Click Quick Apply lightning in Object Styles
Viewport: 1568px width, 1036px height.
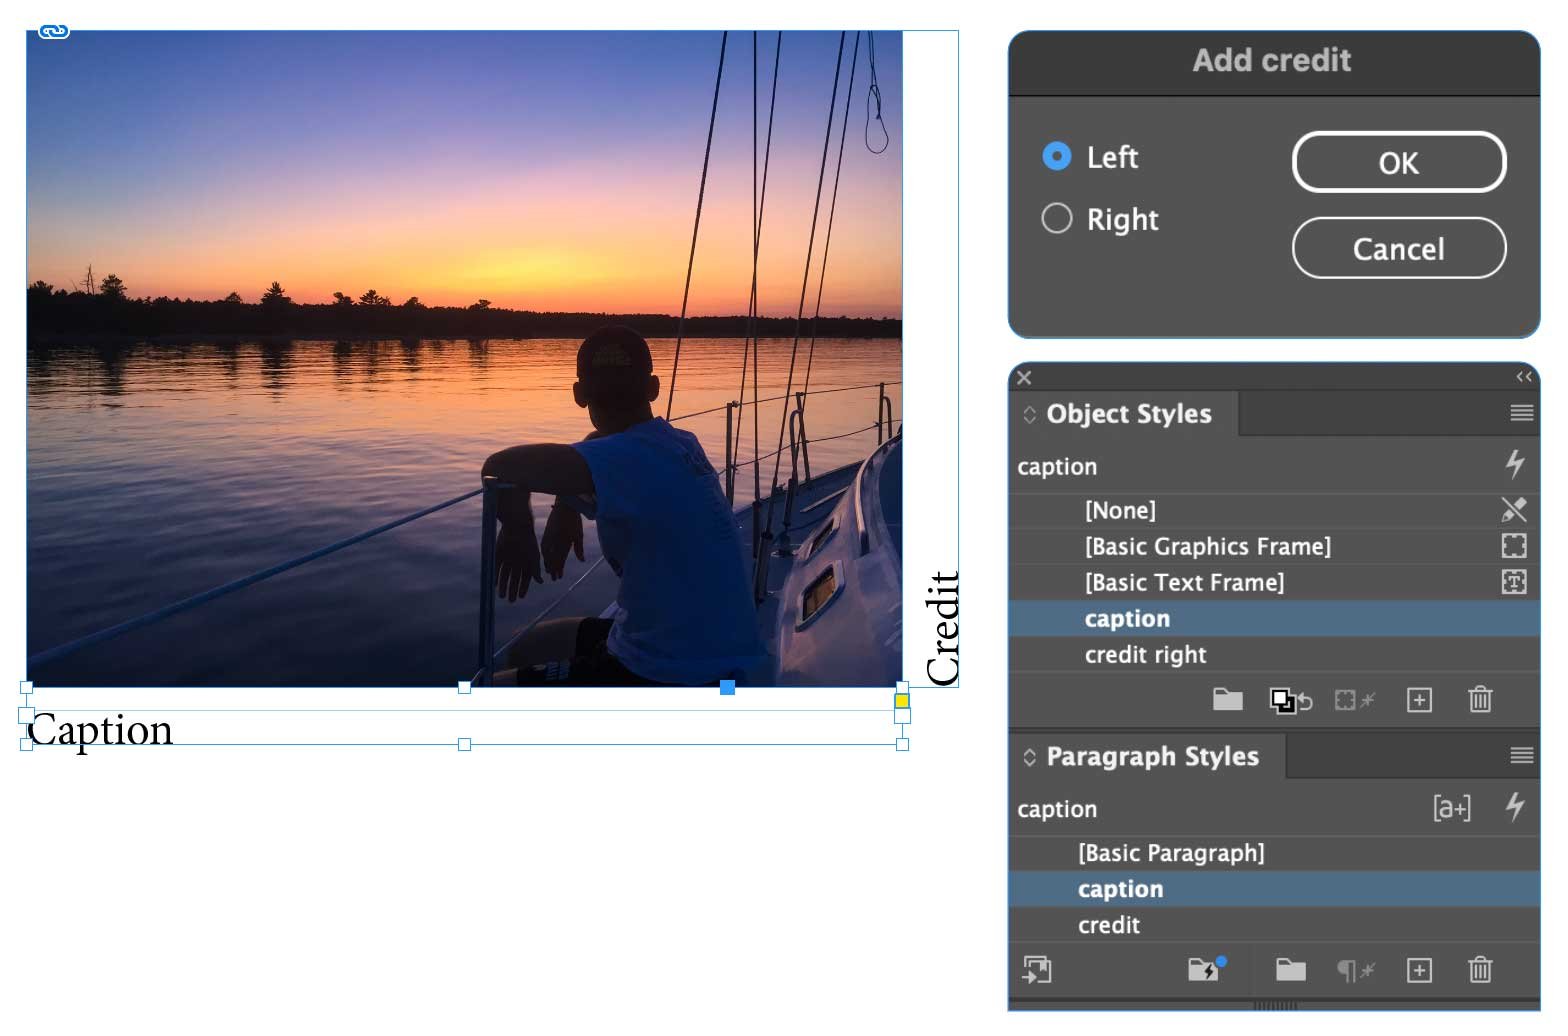click(x=1514, y=464)
